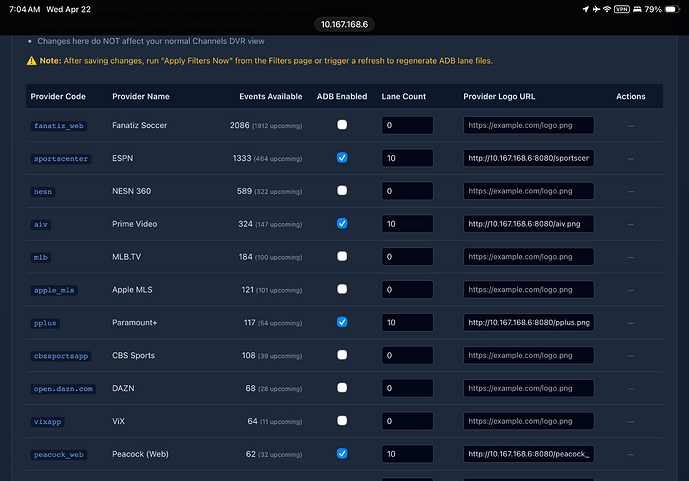Select the fanatiz_web provider code
The image size is (689, 481).
[x=58, y=126]
